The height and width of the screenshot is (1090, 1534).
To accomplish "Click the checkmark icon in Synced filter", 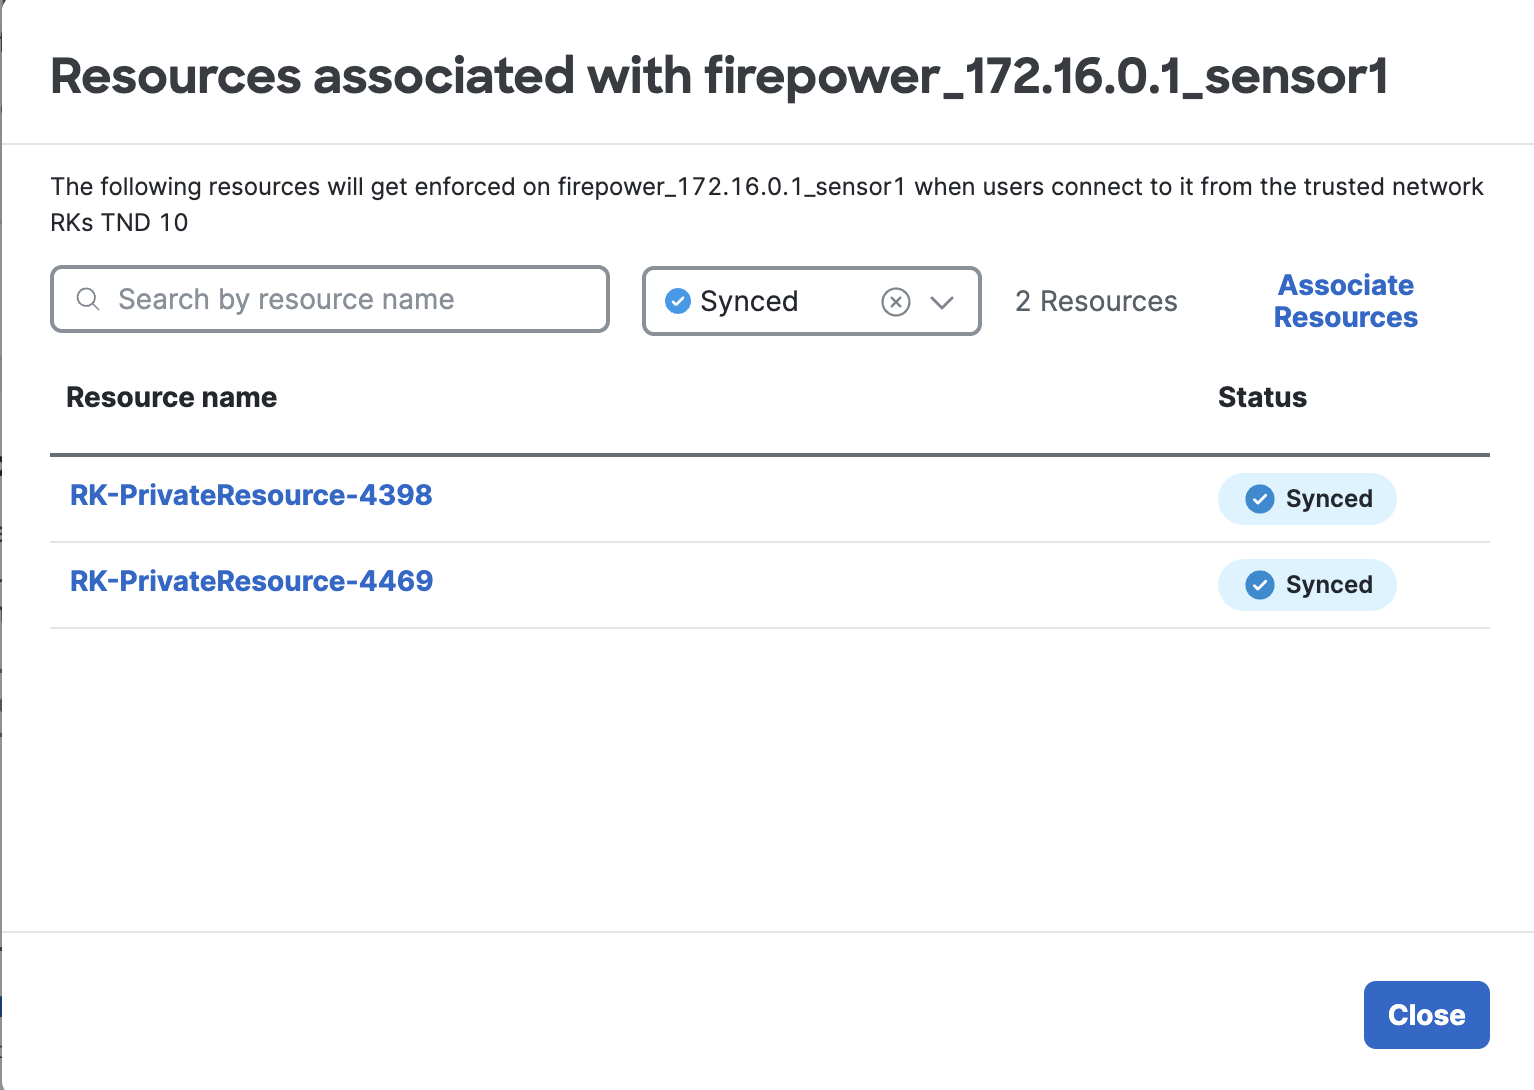I will [678, 301].
